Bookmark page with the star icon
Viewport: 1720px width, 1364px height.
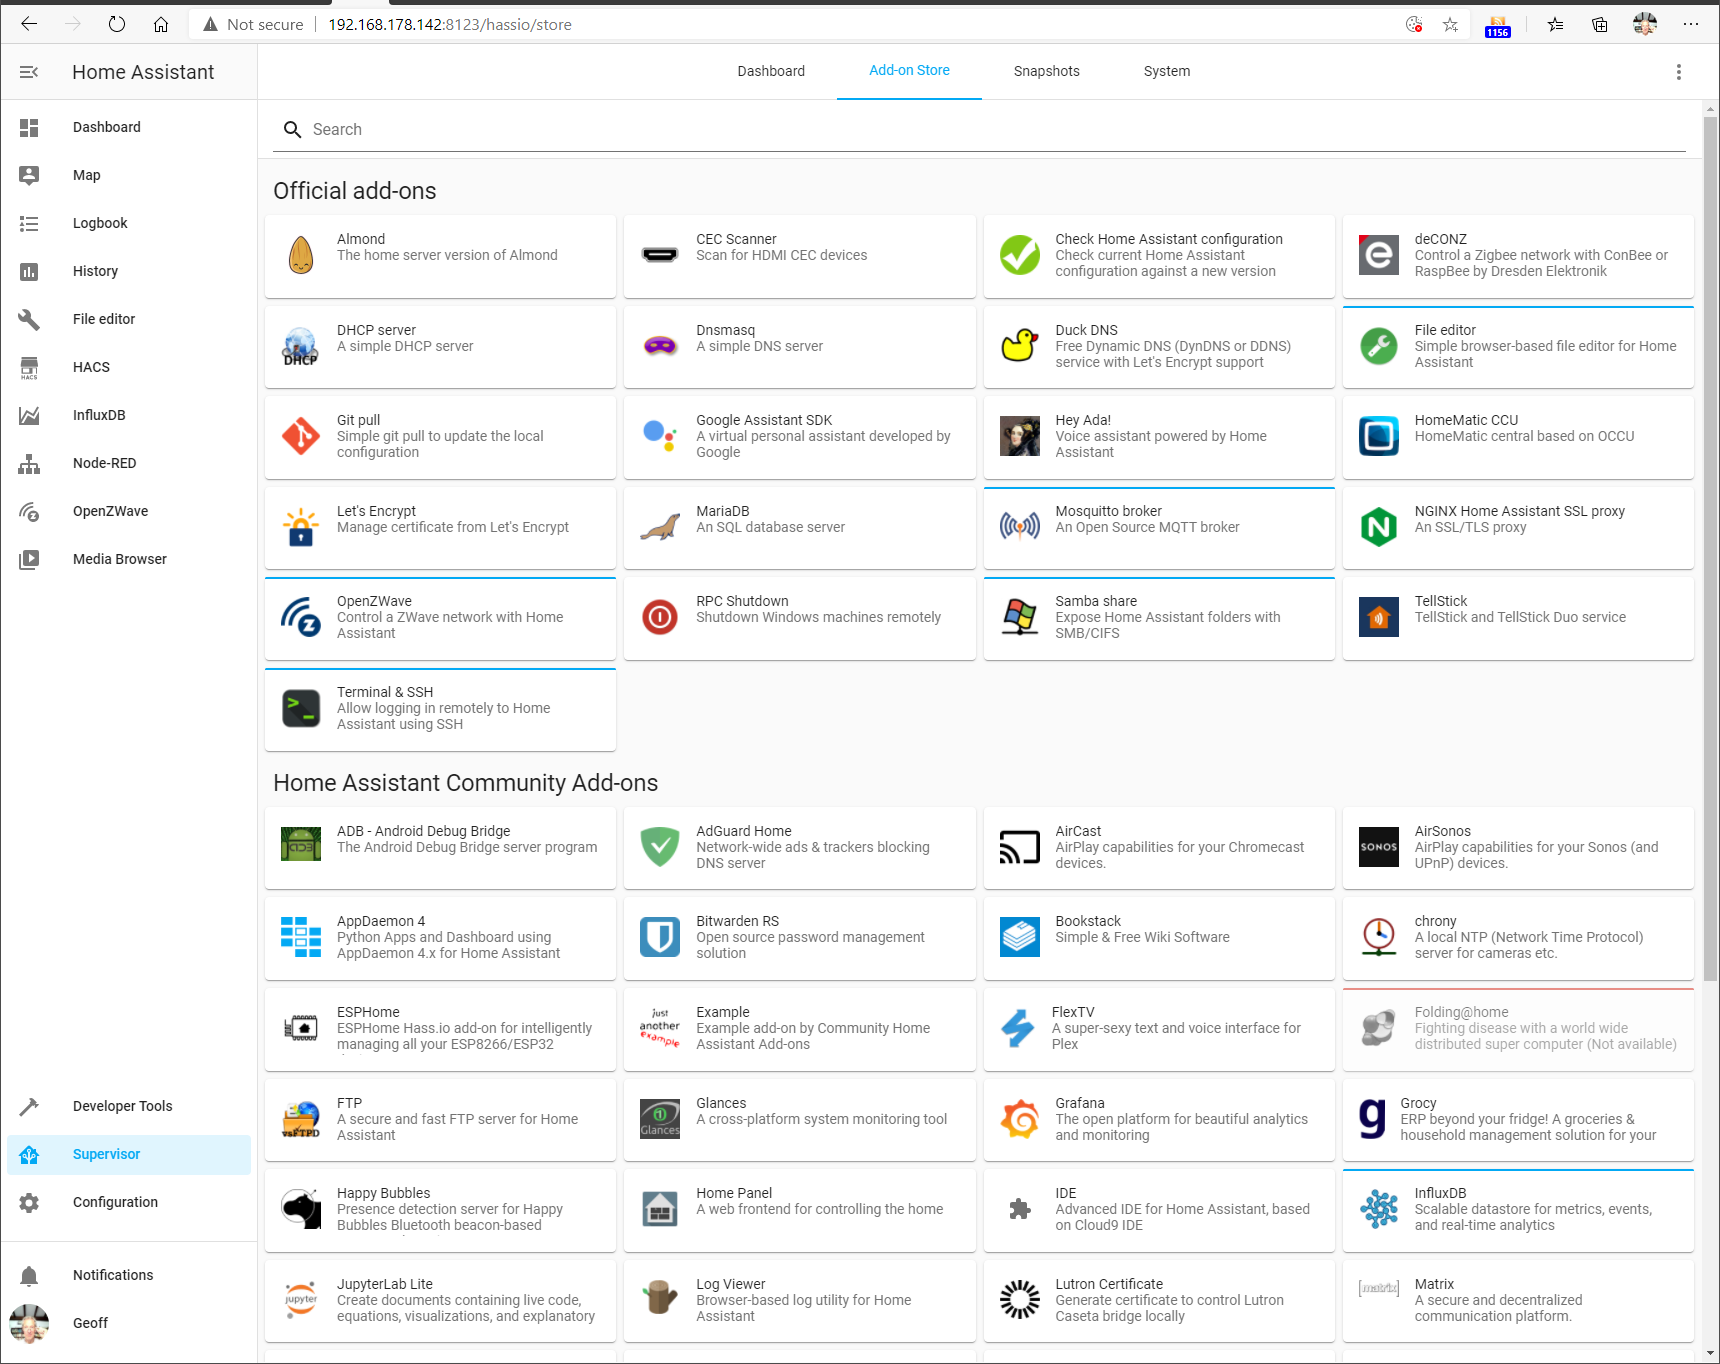coord(1450,25)
